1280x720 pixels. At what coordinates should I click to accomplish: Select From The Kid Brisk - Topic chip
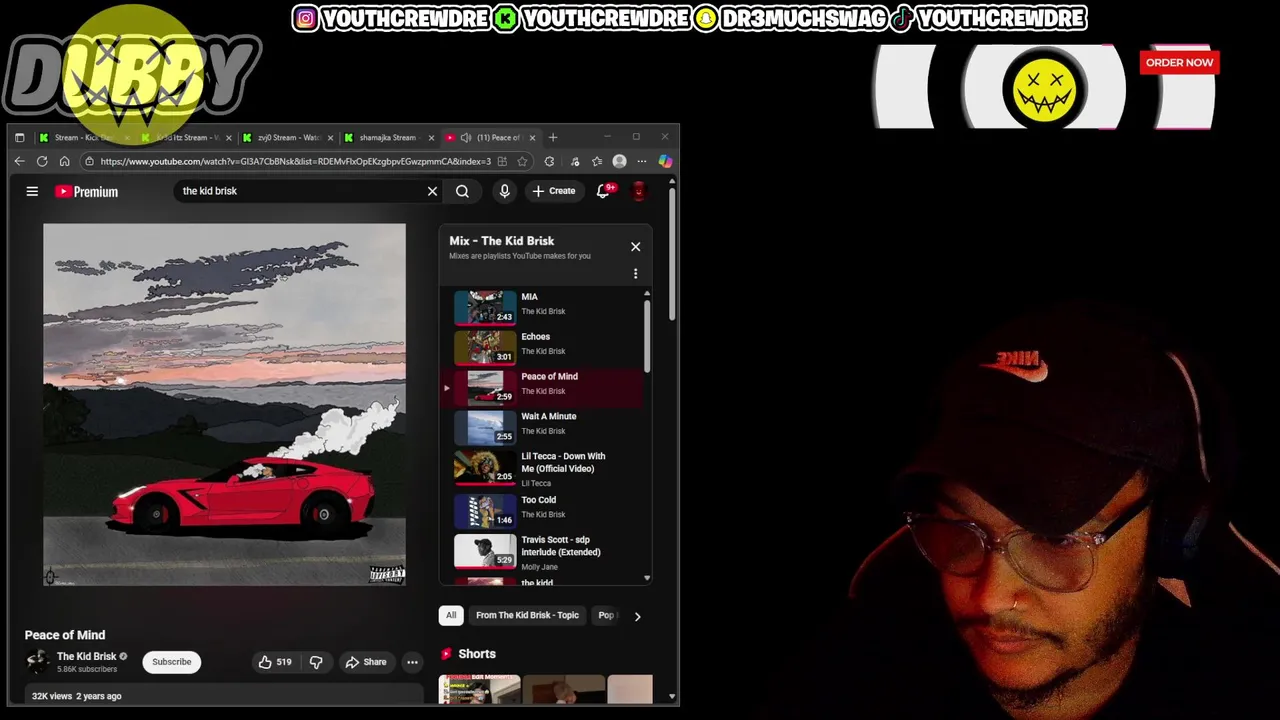[527, 615]
